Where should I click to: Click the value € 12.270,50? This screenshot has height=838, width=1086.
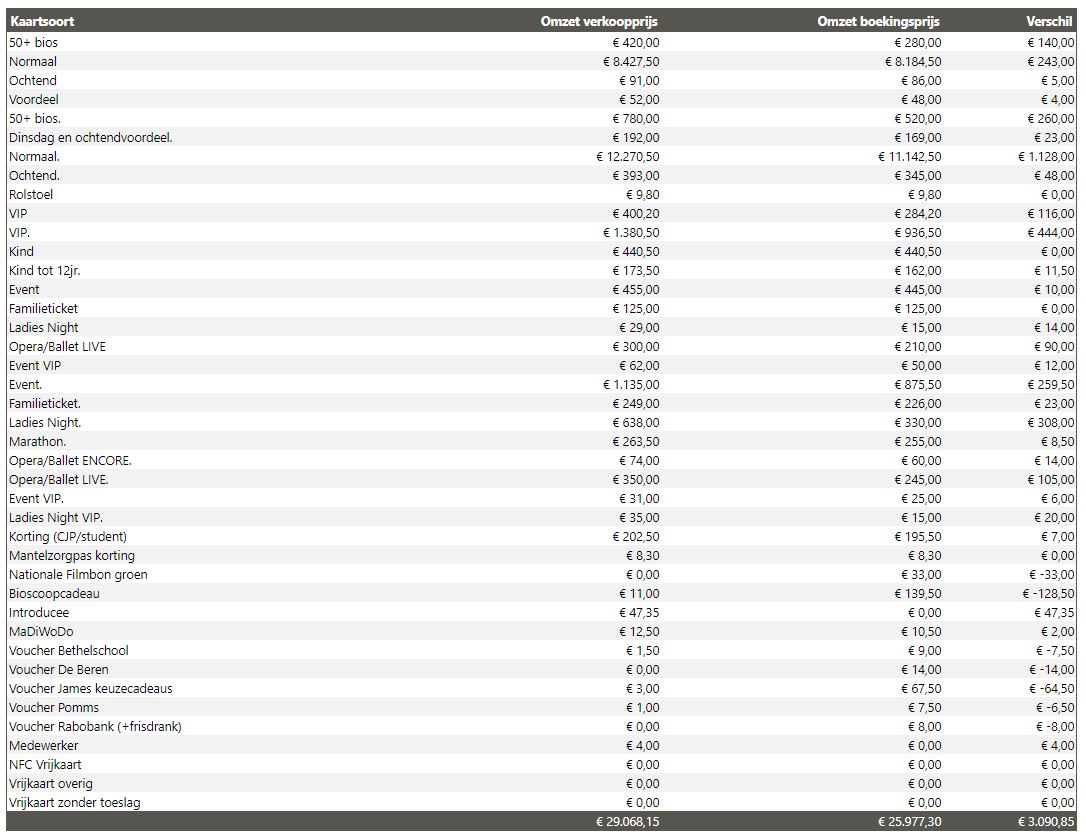pyautogui.click(x=627, y=157)
